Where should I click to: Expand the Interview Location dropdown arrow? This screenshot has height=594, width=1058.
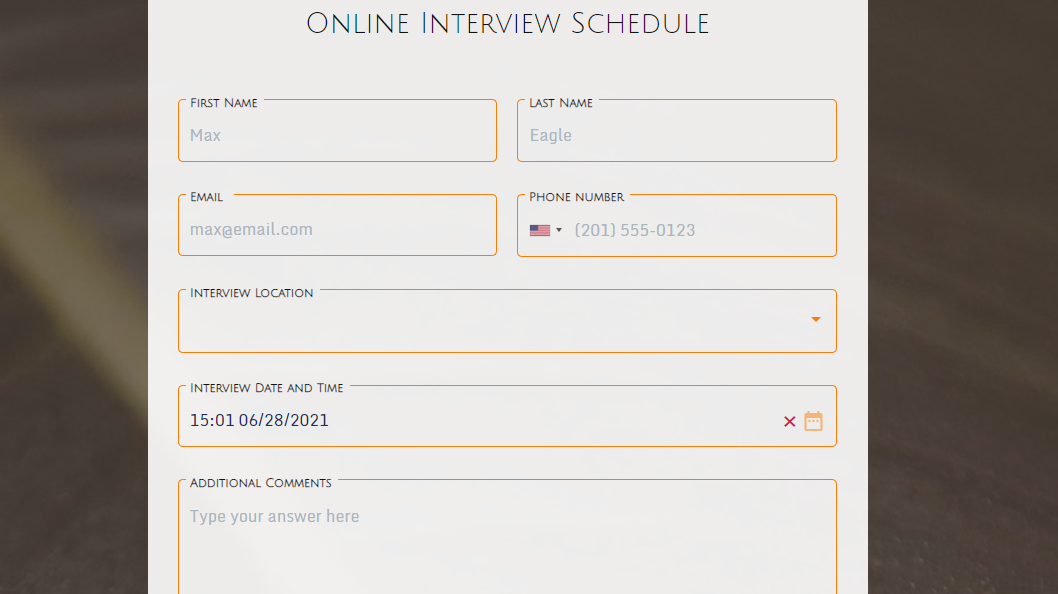[816, 319]
